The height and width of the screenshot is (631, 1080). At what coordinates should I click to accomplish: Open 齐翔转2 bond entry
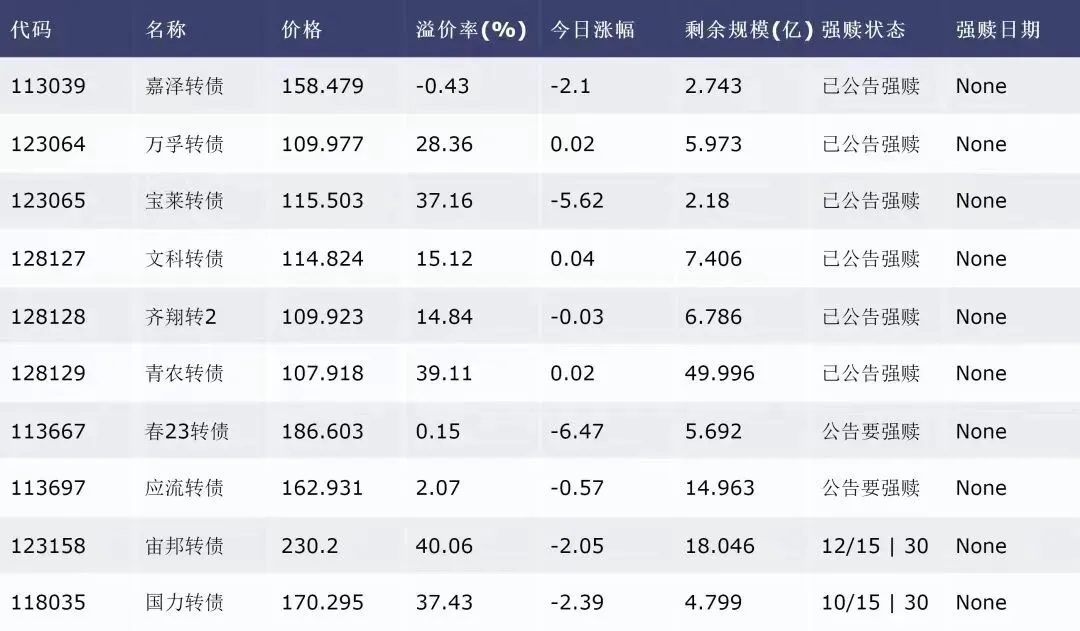click(181, 317)
